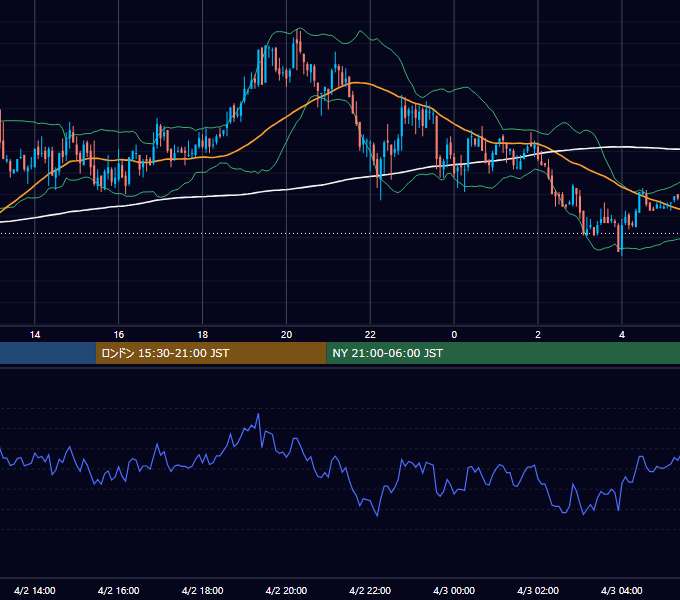This screenshot has width=680, height=600.
Task: Click the 4/2 16:00 indicator time label
Action: 118,590
